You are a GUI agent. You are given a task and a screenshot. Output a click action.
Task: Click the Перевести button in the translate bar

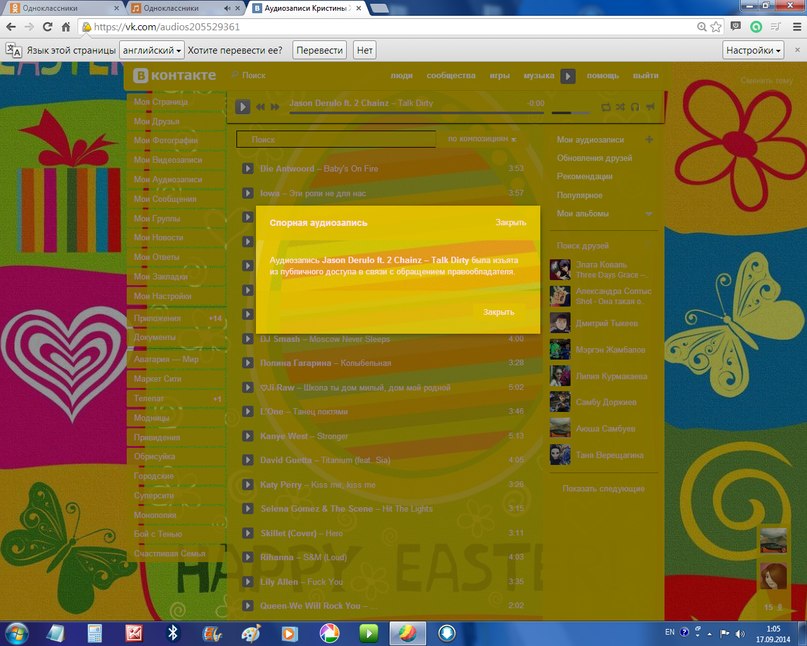point(320,50)
